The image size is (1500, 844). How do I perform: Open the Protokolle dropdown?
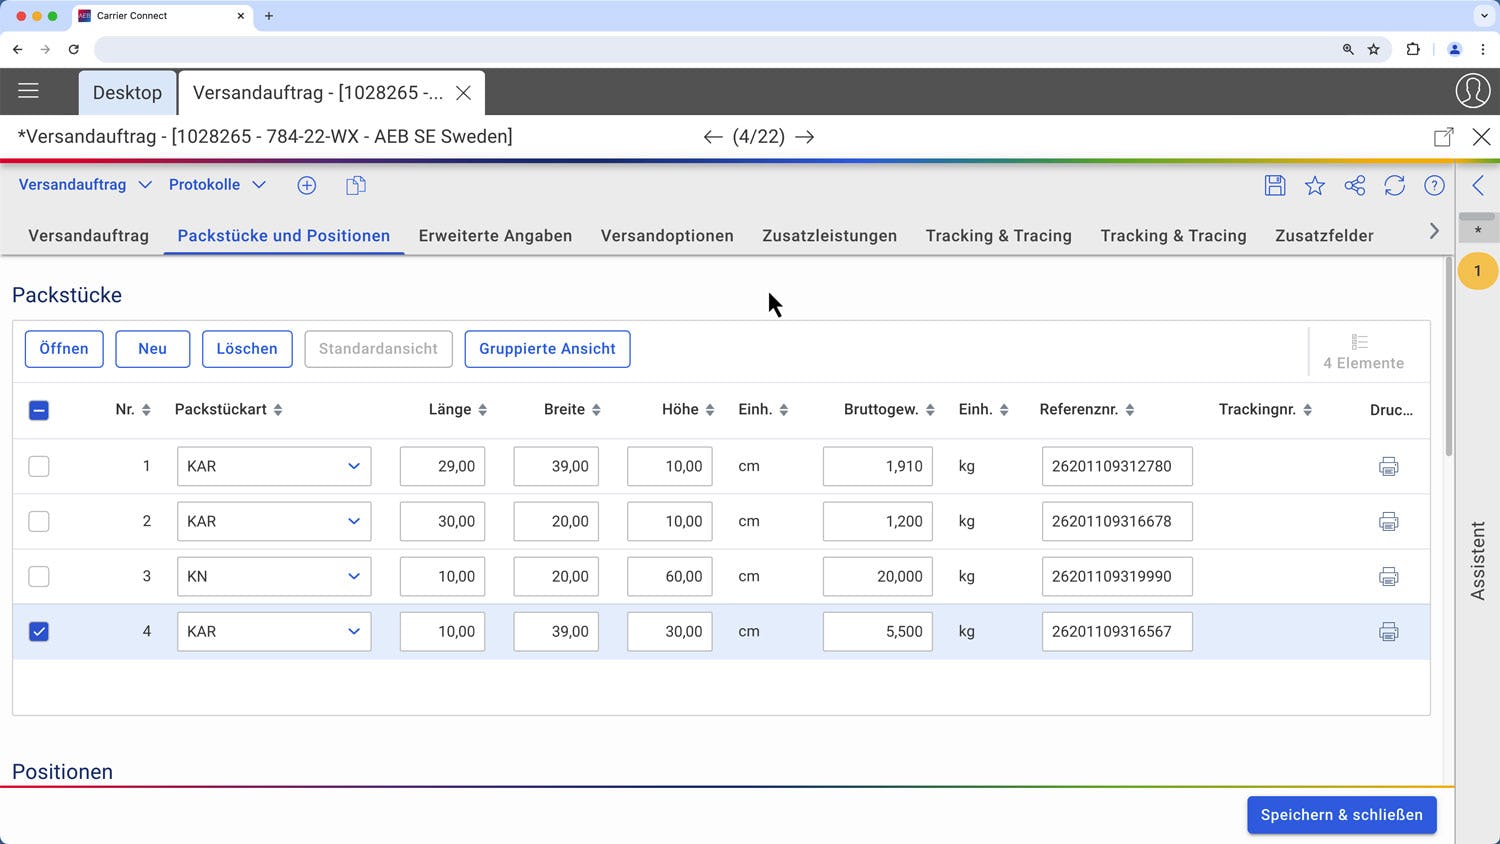[217, 184]
